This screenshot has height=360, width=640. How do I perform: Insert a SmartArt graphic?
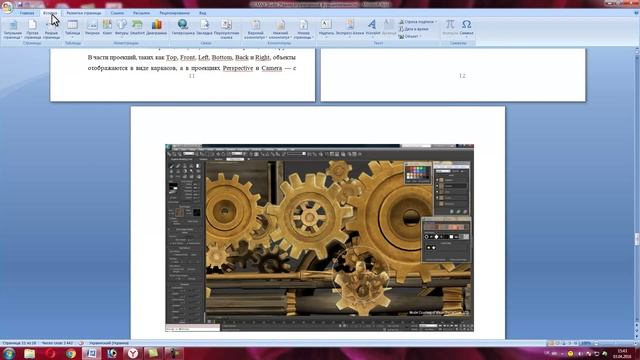point(137,28)
